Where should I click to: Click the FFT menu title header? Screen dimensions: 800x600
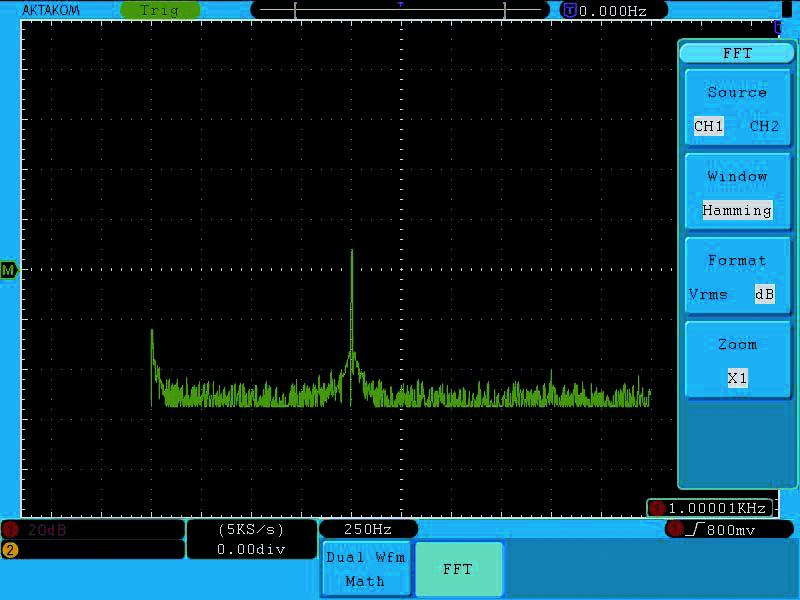737,53
